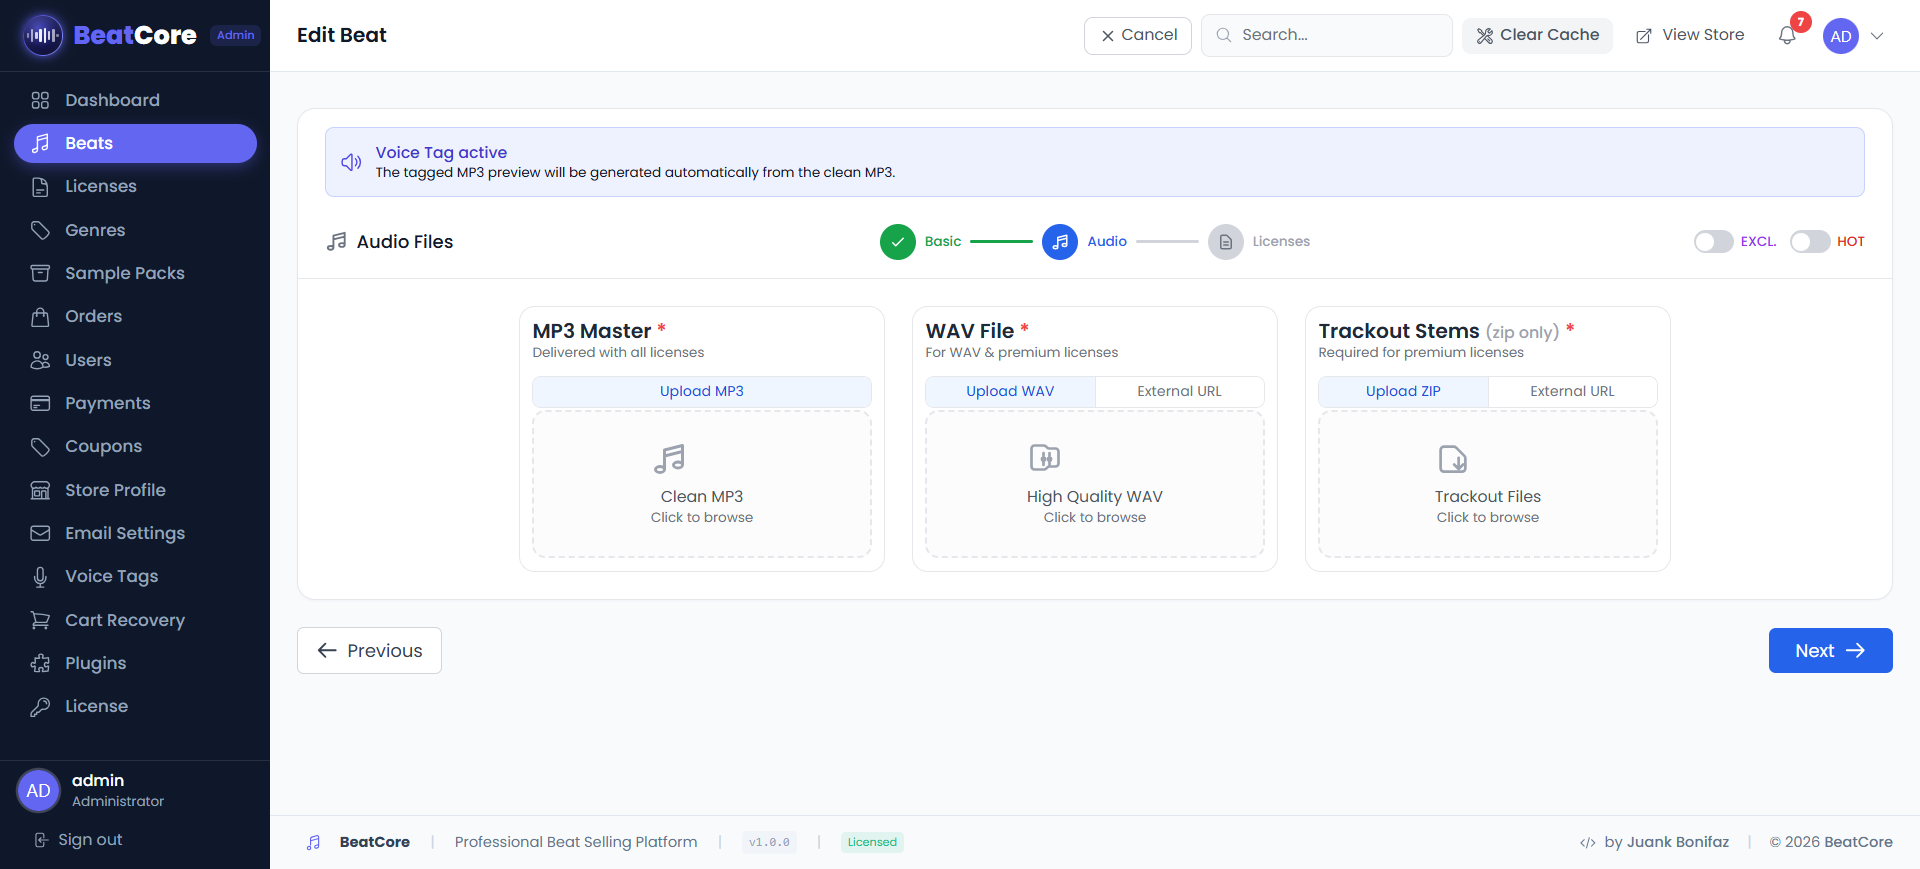Select the Upload MP3 tab
This screenshot has height=869, width=1920.
[x=701, y=391]
